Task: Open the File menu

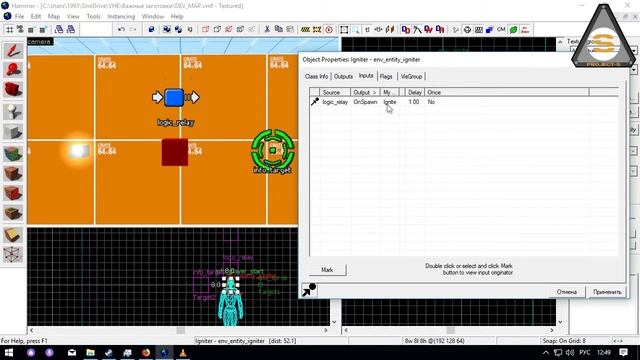Action: pos(19,16)
